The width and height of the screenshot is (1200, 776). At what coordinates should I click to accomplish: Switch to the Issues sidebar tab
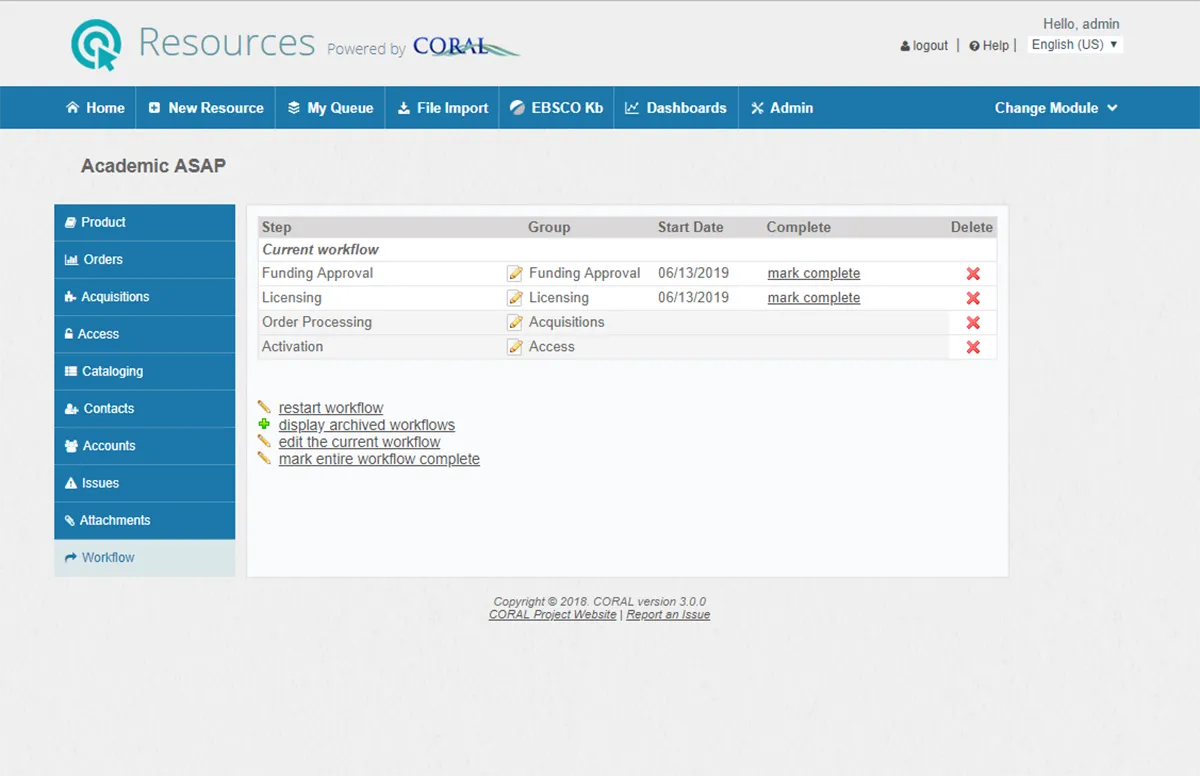pyautogui.click(x=145, y=483)
